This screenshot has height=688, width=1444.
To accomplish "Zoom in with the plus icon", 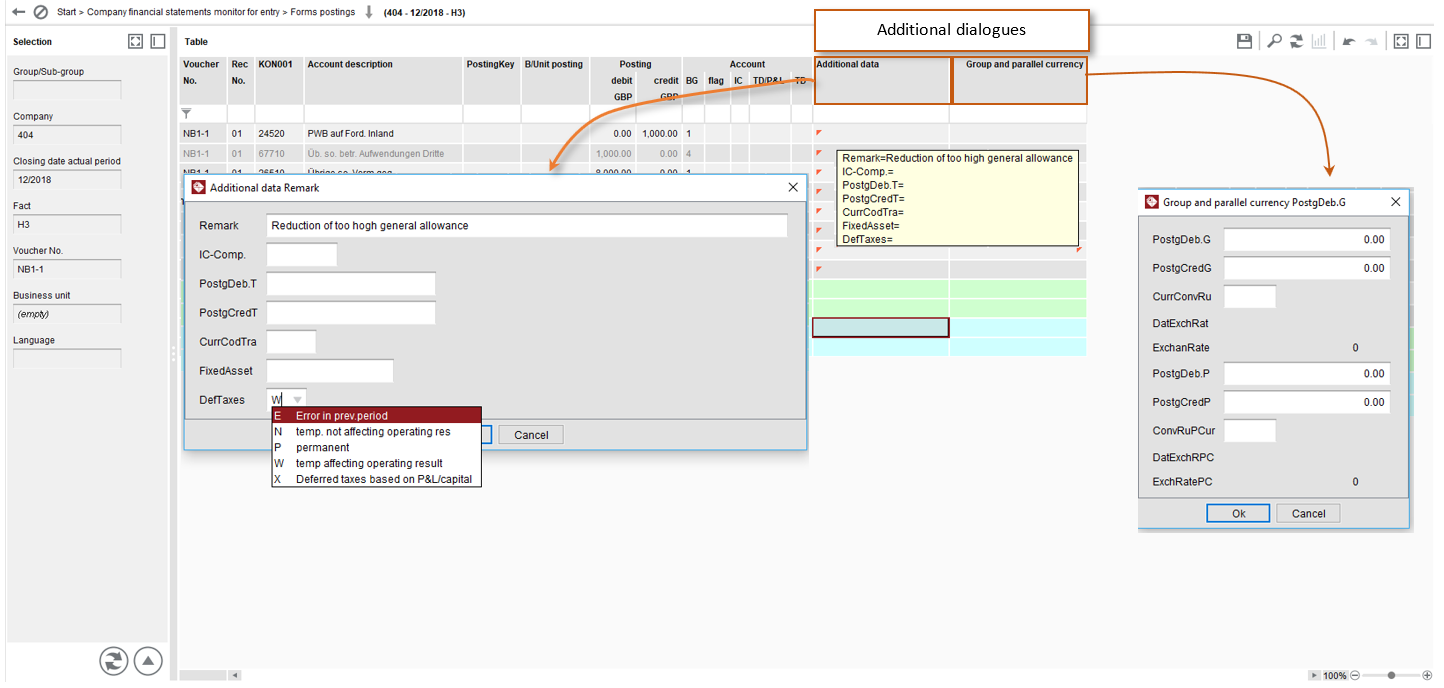I will click(1427, 676).
